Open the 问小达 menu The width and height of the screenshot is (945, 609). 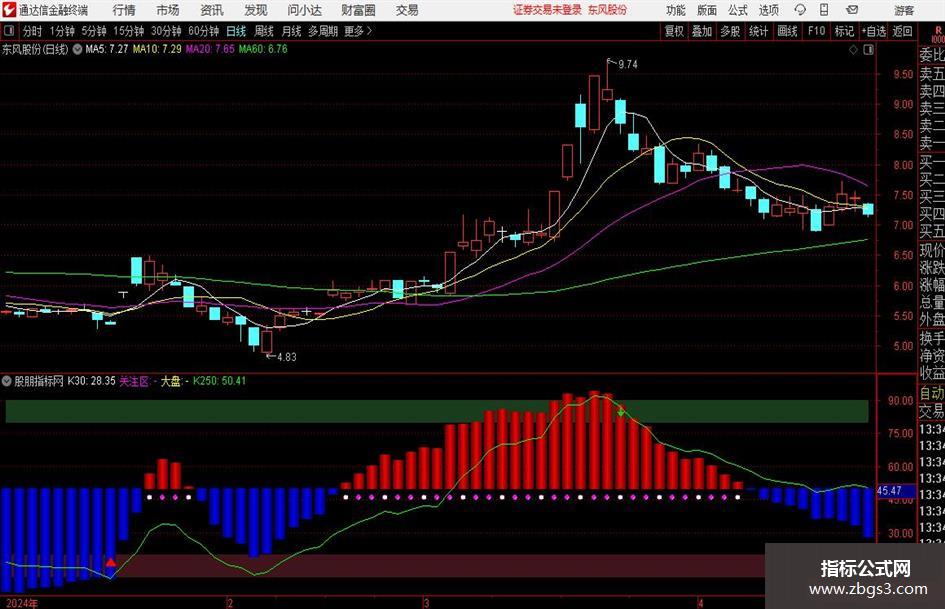(304, 10)
